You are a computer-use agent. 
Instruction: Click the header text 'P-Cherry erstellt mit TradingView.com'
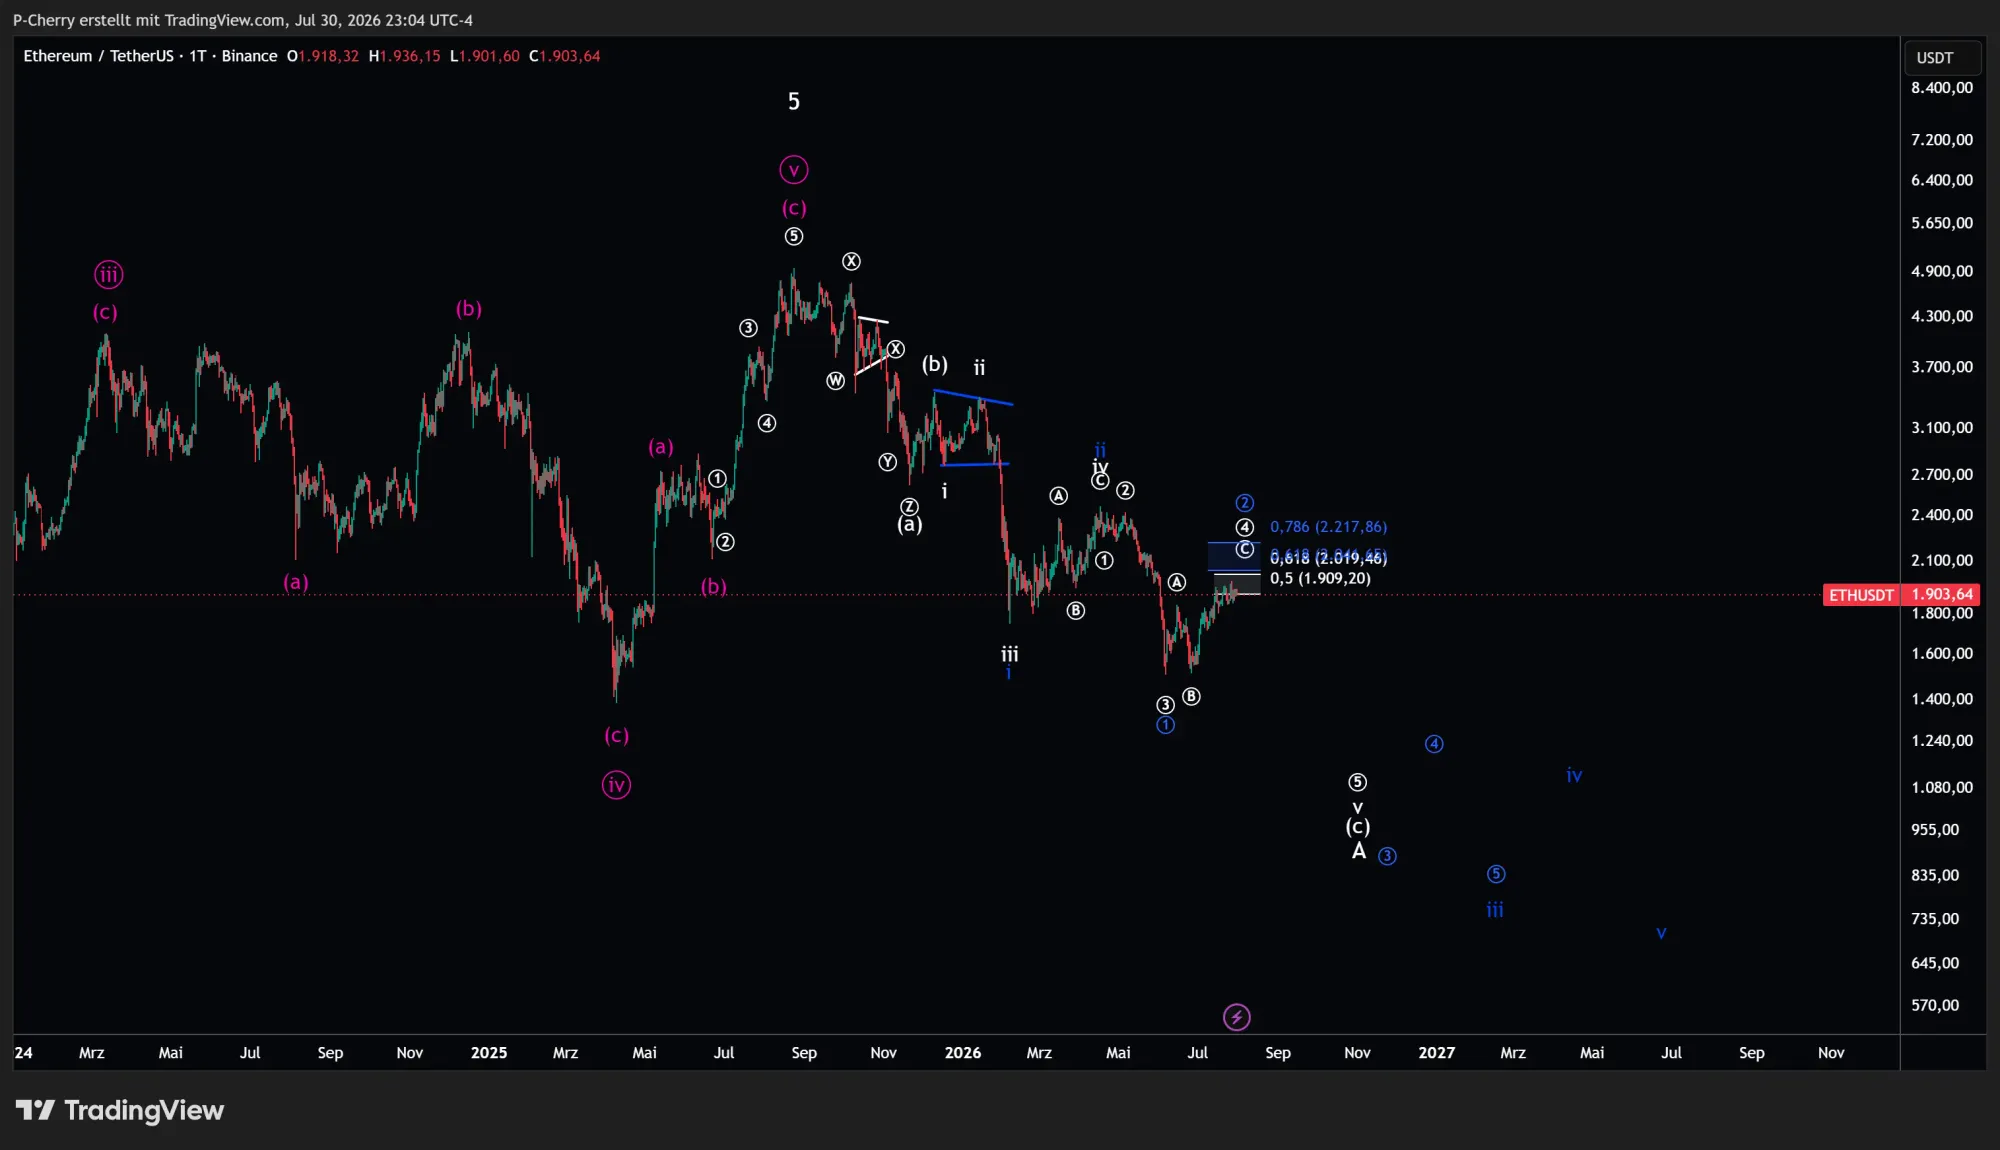149,20
